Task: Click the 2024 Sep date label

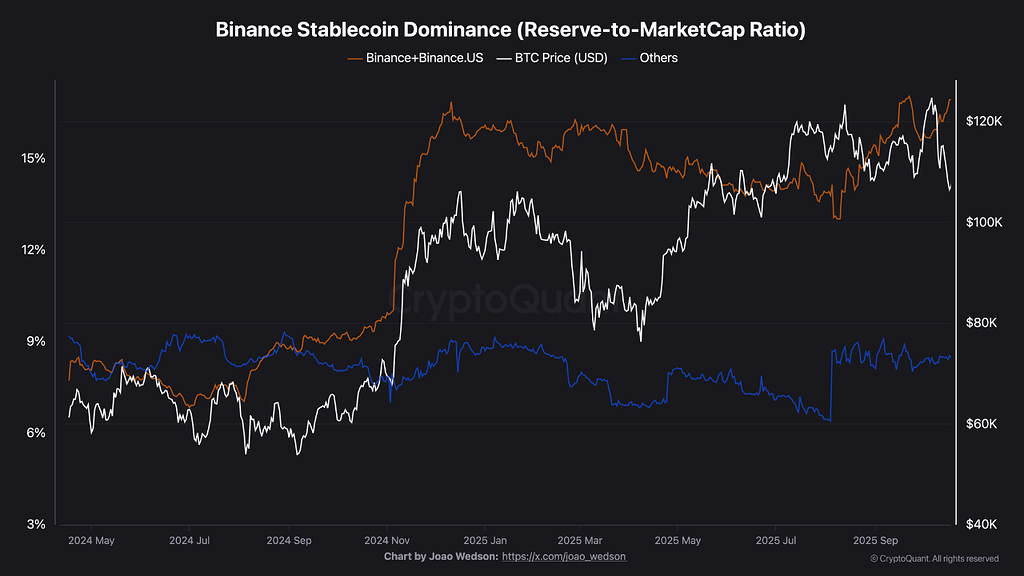Action: click(289, 541)
